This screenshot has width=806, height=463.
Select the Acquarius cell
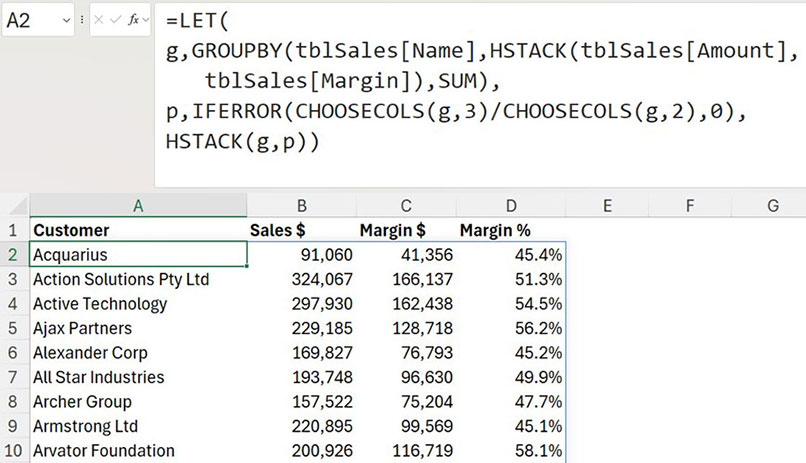(x=138, y=255)
